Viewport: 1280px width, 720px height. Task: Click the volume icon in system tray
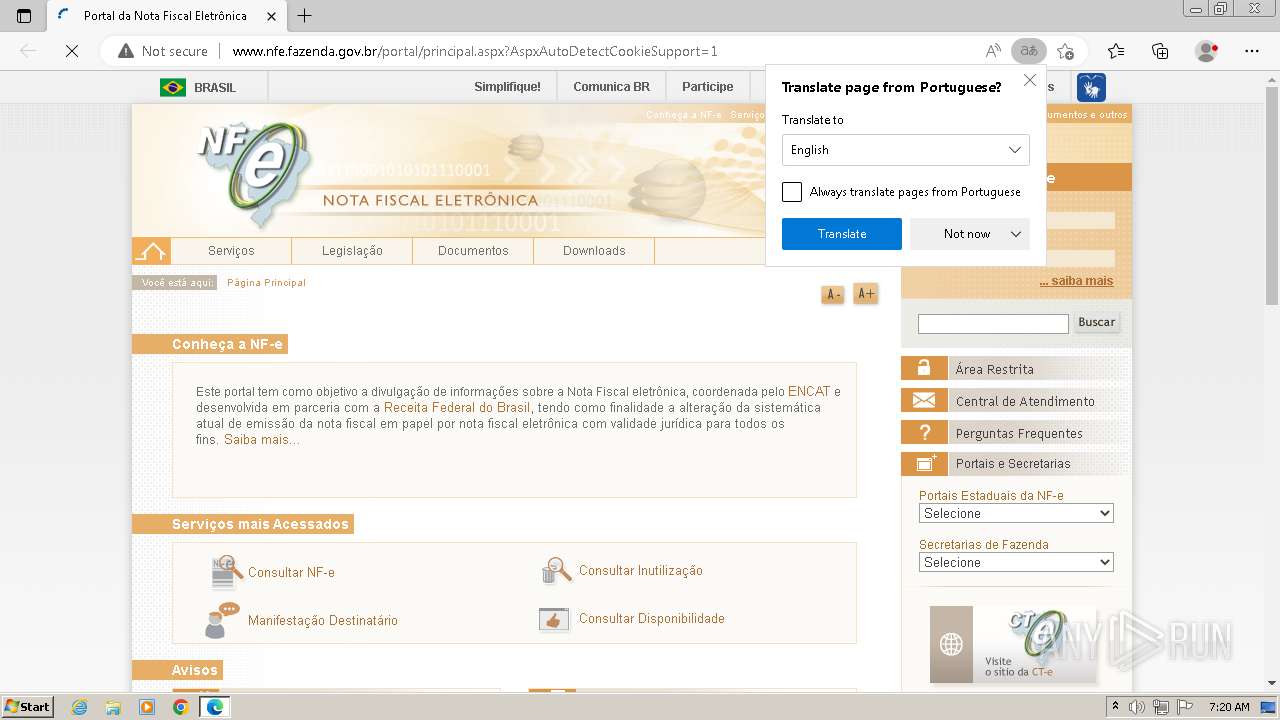pyautogui.click(x=1137, y=707)
